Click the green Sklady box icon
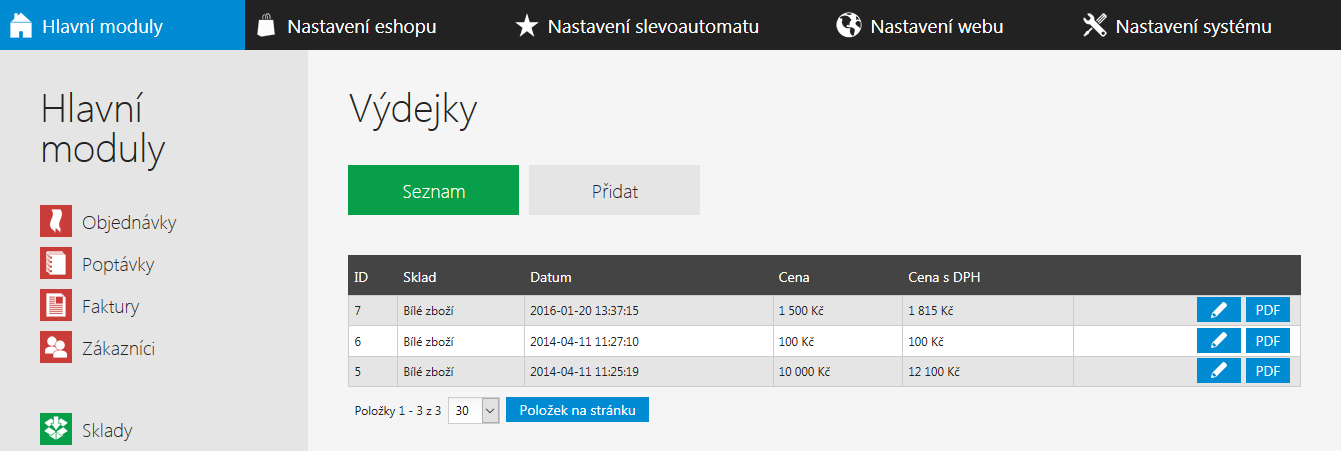 (x=56, y=429)
